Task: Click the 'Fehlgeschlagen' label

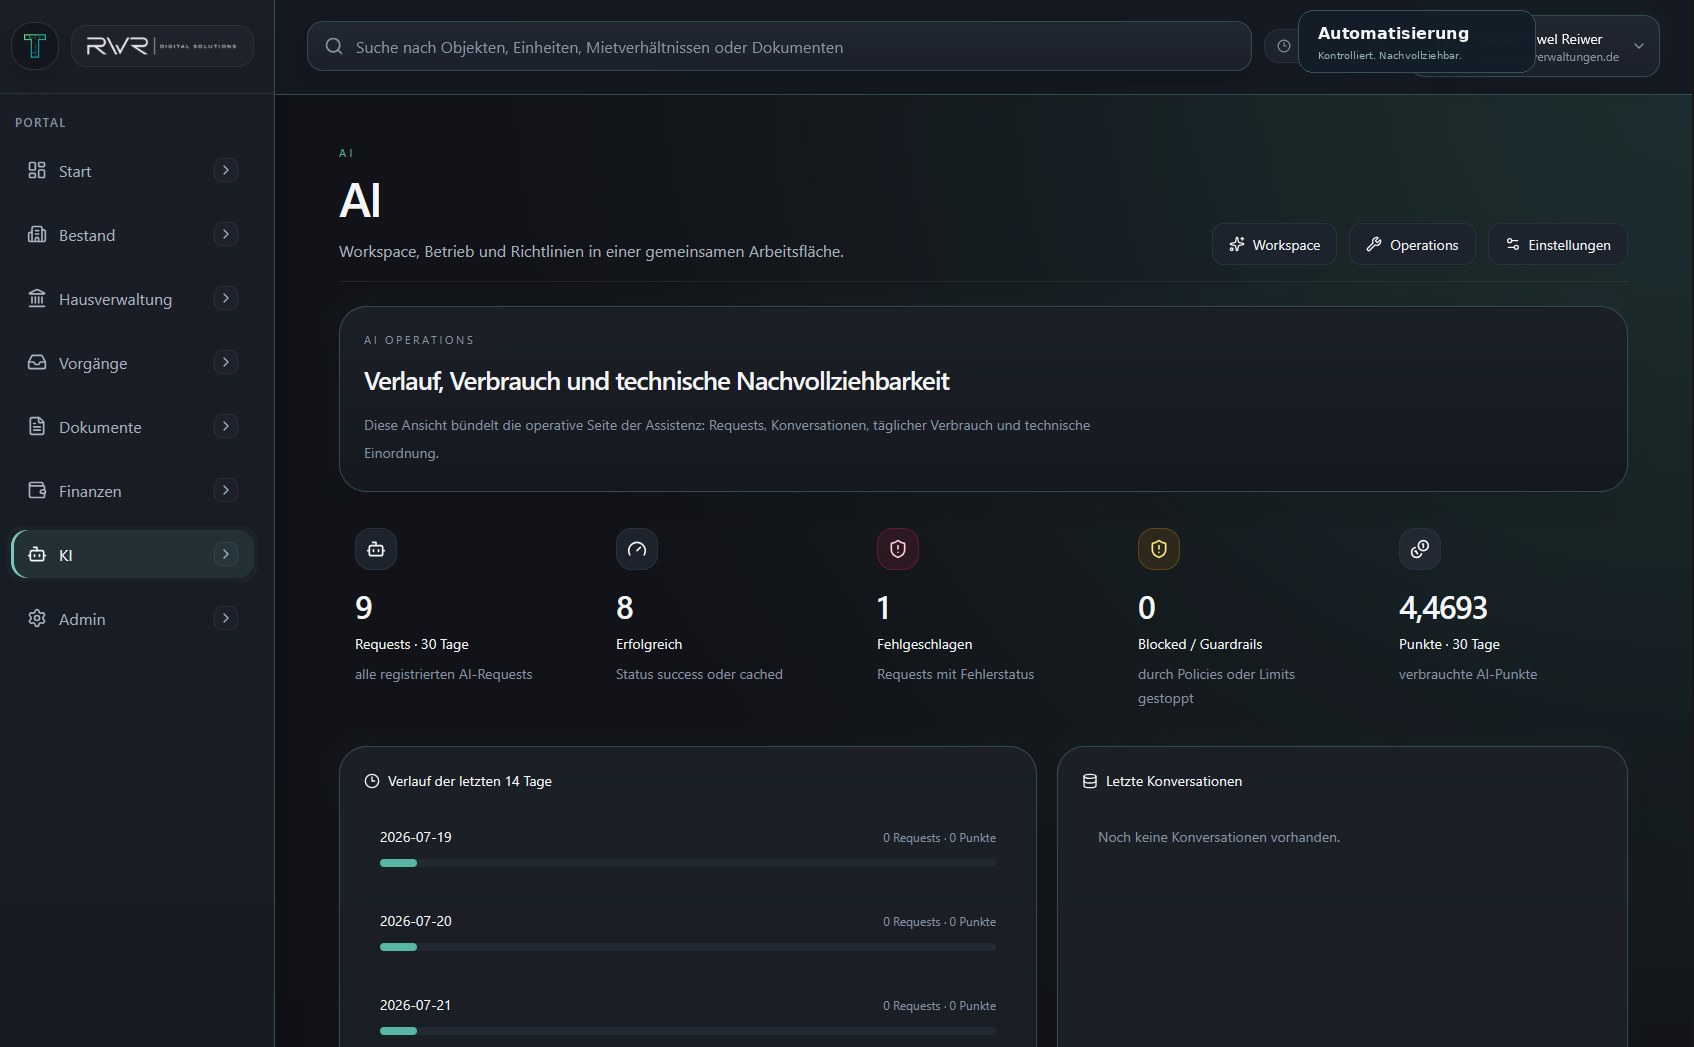Action: tap(925, 644)
